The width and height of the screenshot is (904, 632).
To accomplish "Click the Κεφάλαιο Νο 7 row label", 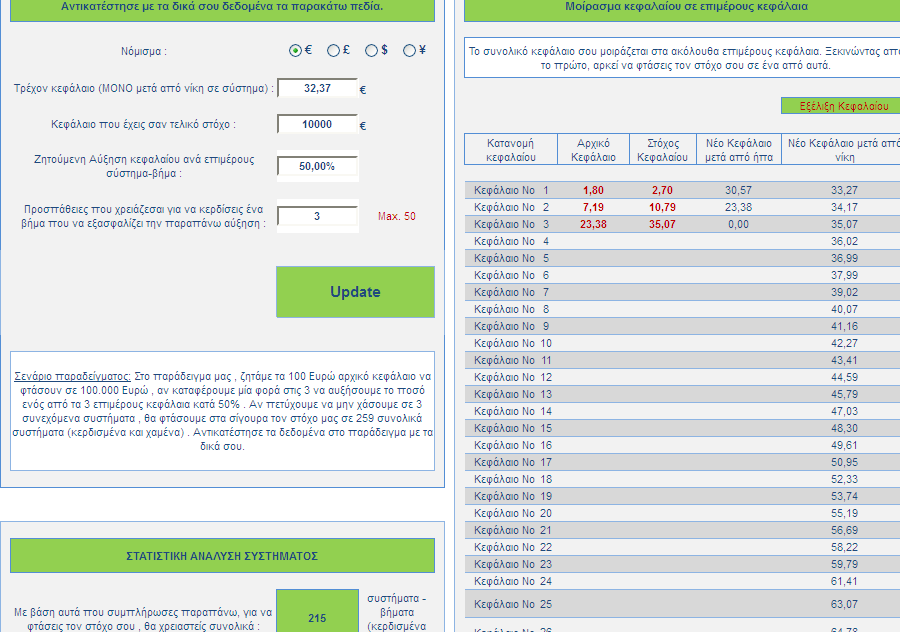I will 511,292.
